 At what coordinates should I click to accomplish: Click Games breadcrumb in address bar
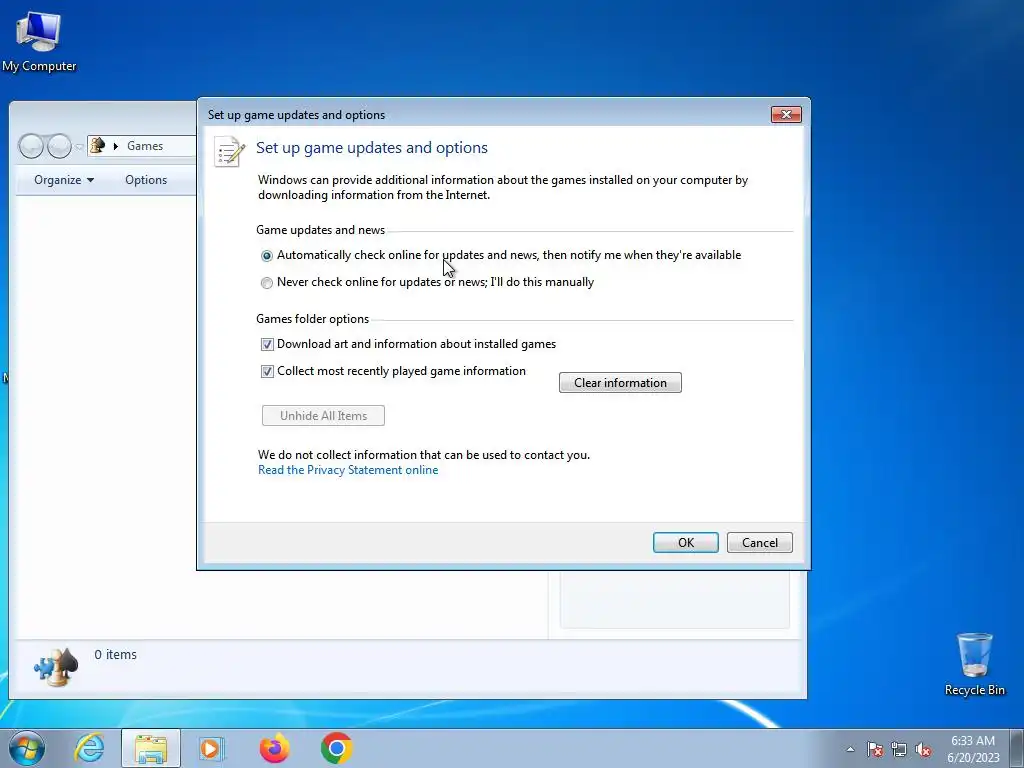[x=145, y=146]
